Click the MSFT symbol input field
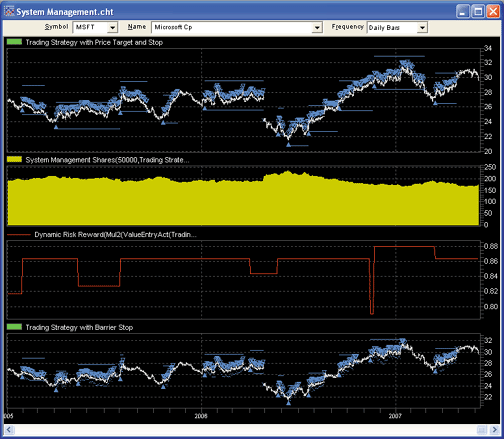Image resolution: width=504 pixels, height=439 pixels. [90, 27]
